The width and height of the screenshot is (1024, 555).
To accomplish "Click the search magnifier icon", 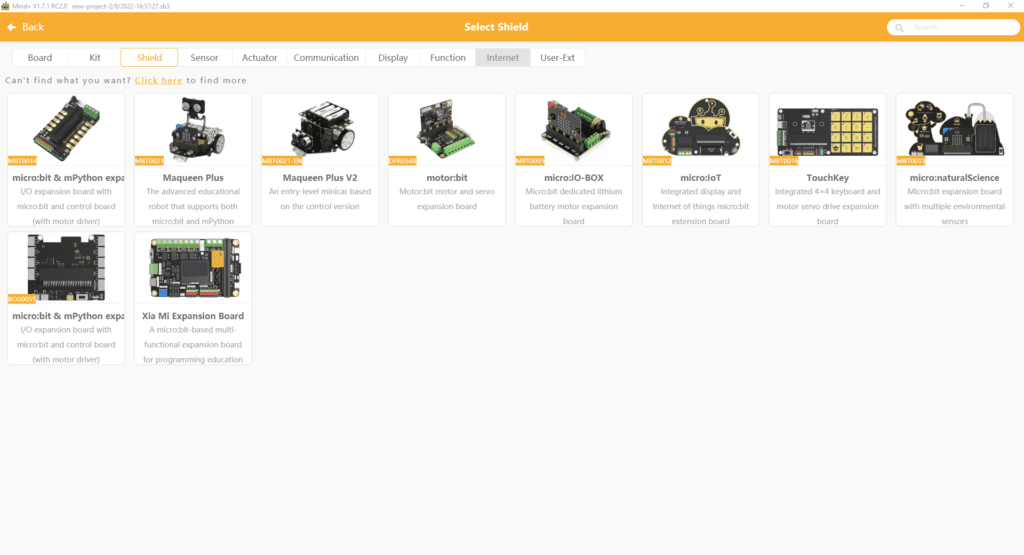I will pos(899,27).
